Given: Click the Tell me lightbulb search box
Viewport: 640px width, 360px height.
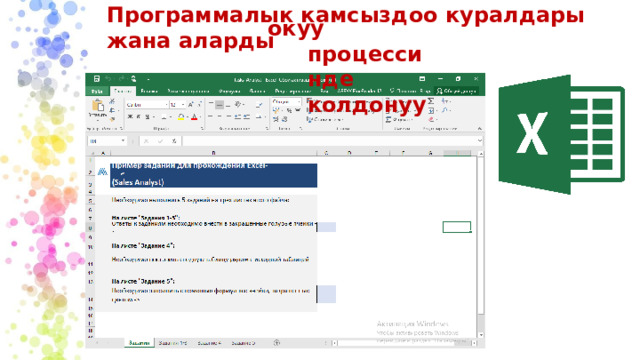Looking at the screenshot, I should coord(410,91).
